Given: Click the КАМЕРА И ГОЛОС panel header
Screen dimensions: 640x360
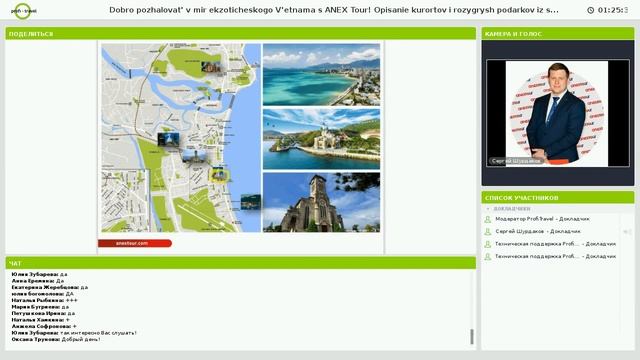Looking at the screenshot, I should (558, 34).
